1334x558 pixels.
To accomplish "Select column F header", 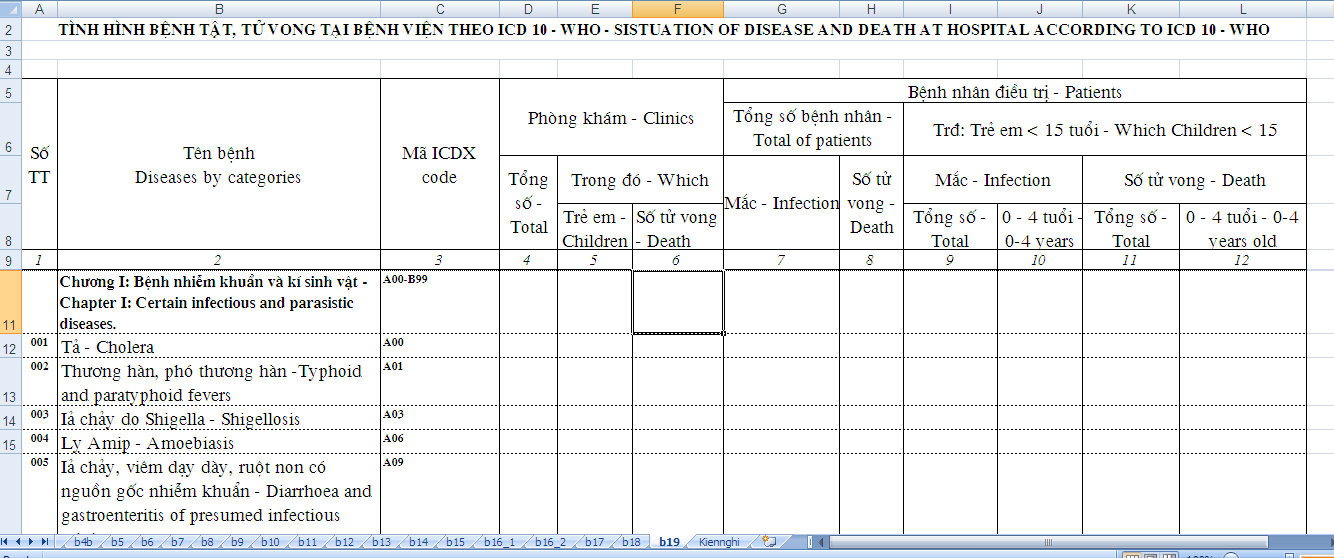I will coord(677,9).
